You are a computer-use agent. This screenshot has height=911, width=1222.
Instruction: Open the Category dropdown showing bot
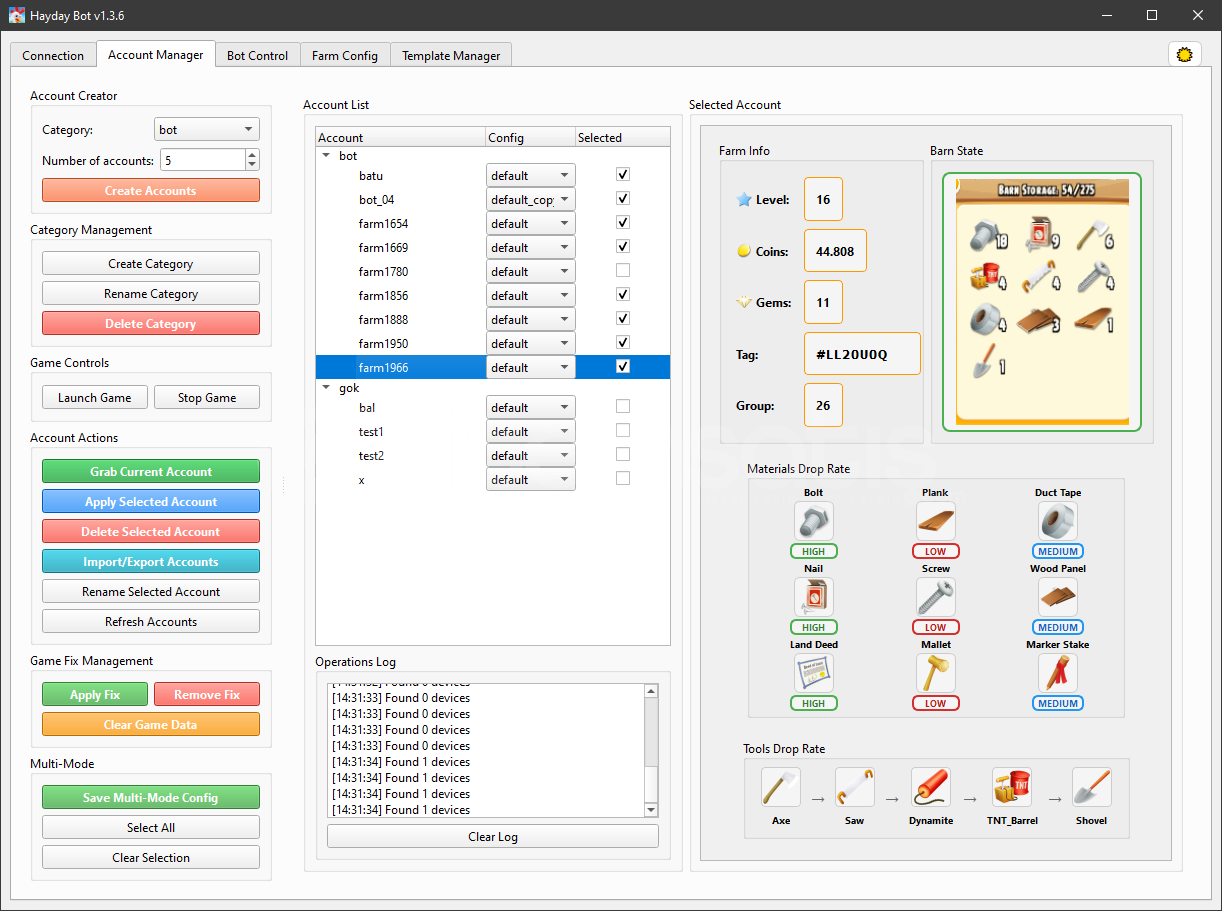[207, 130]
